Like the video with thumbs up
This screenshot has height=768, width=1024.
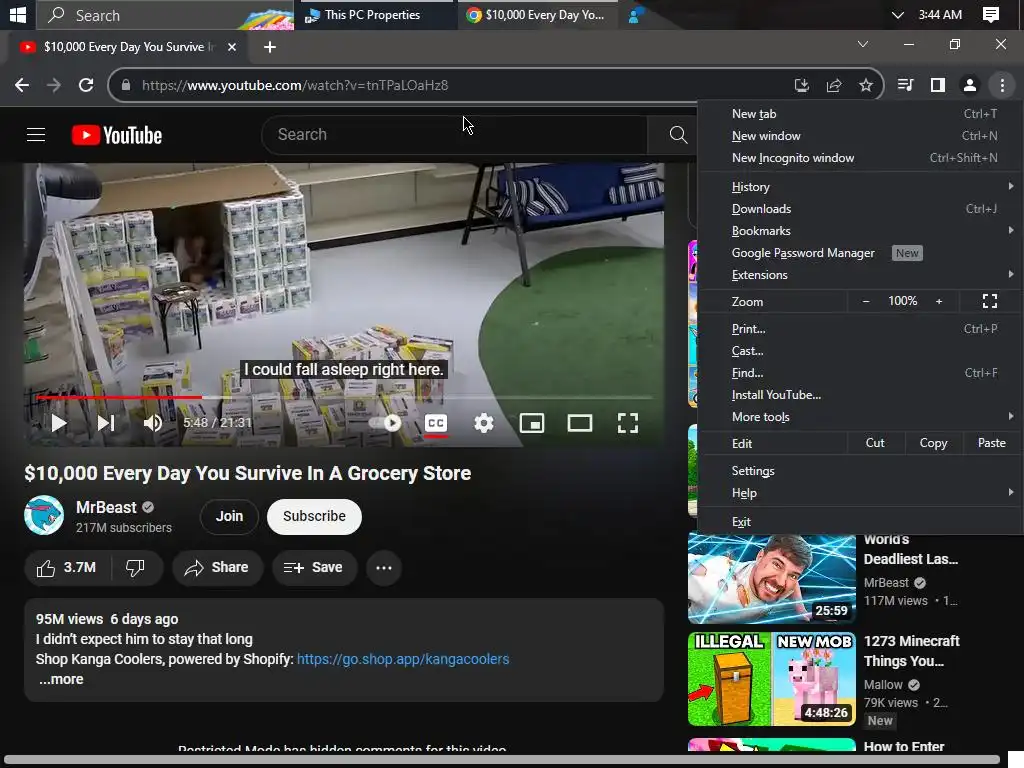[68, 568]
